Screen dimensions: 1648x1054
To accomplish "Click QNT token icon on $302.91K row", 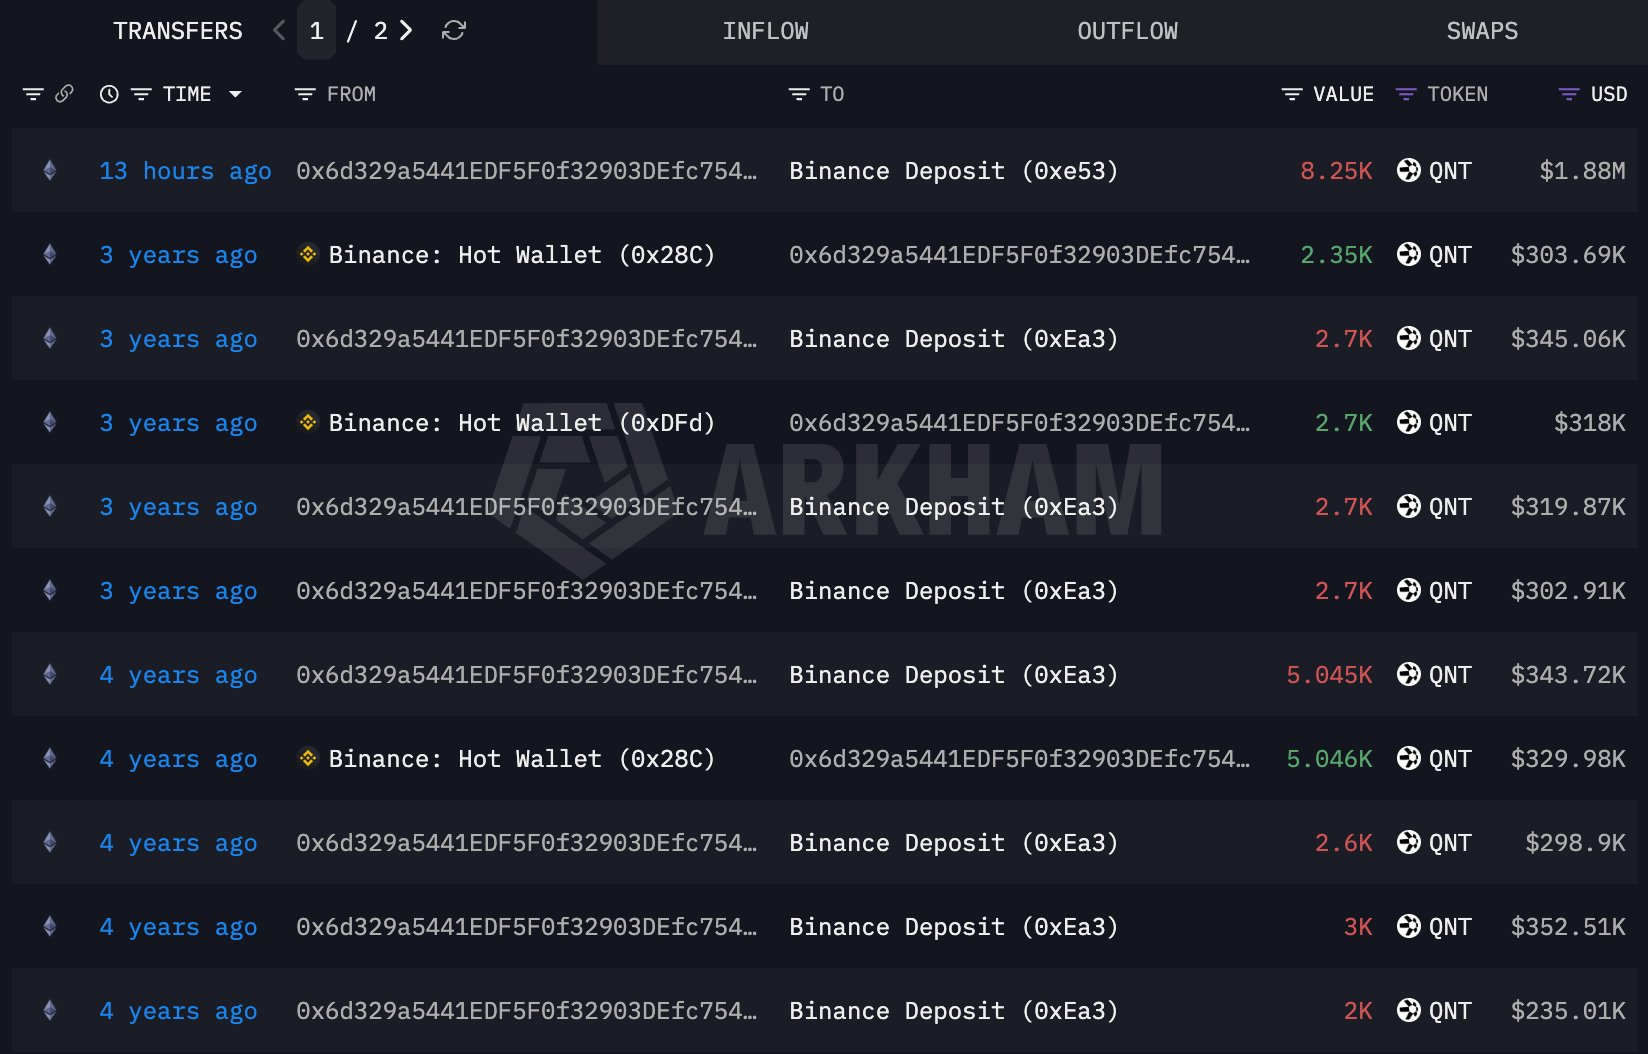I will (x=1409, y=591).
